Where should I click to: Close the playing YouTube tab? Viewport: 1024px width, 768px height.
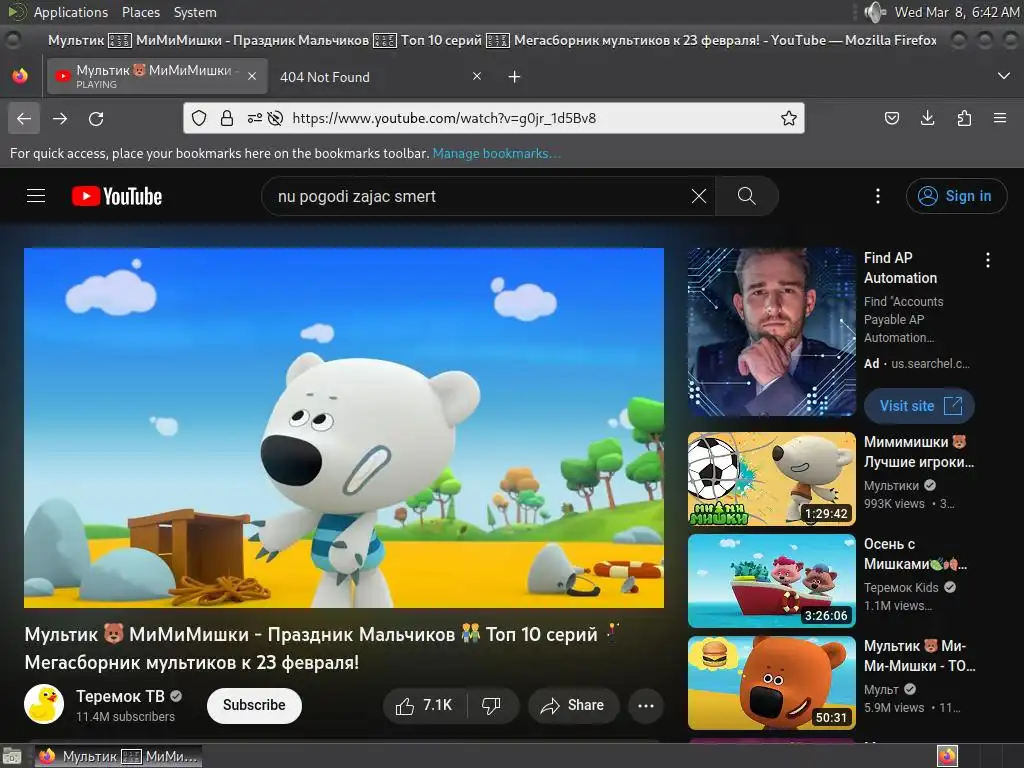coord(251,76)
